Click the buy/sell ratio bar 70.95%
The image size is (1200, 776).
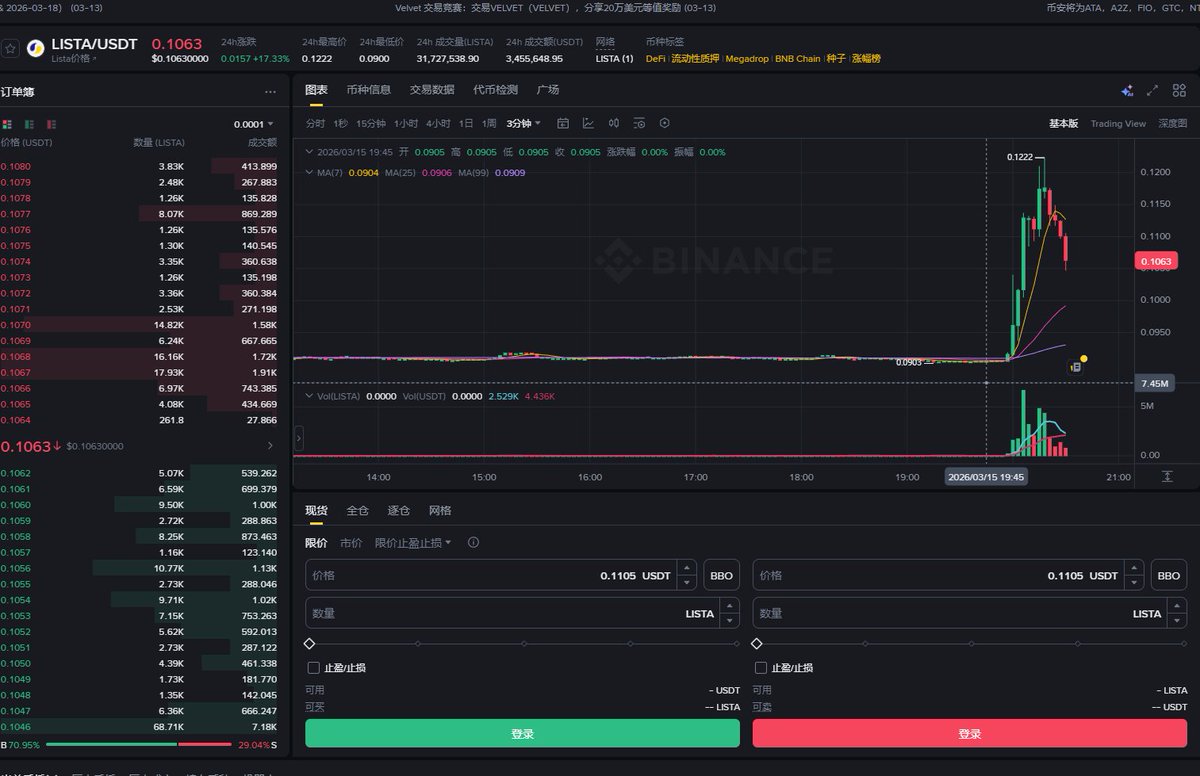(139, 745)
